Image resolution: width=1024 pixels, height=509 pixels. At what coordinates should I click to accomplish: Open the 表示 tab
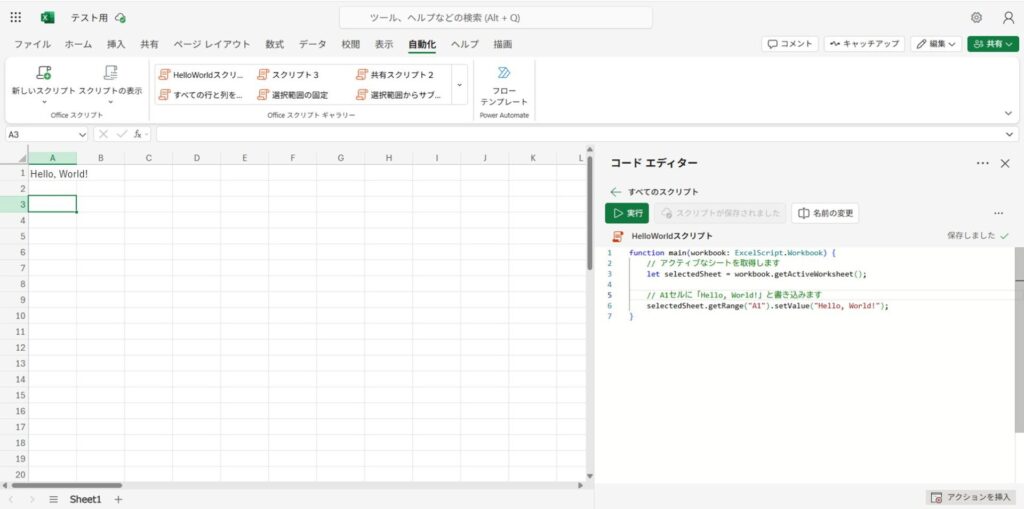click(384, 44)
